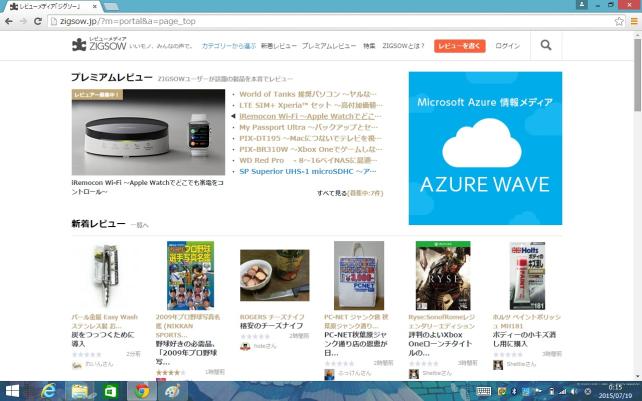
Task: Reload the page with the refresh icon
Action: [38, 21]
